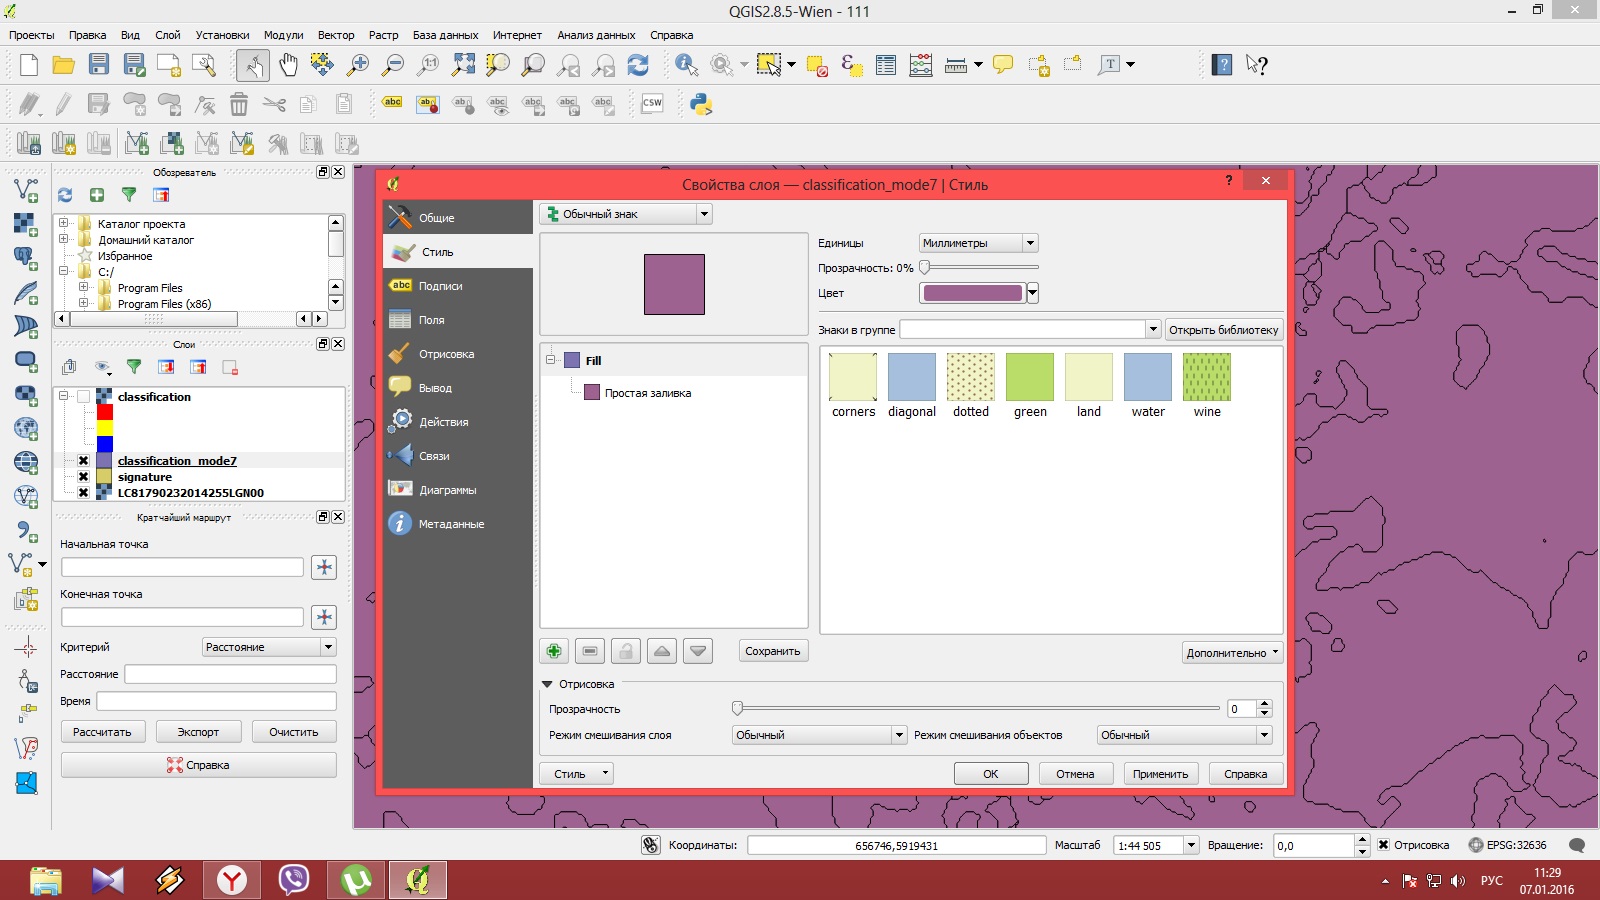Click the yellow abc labeling icon
Image resolution: width=1600 pixels, height=900 pixels.
(x=392, y=103)
